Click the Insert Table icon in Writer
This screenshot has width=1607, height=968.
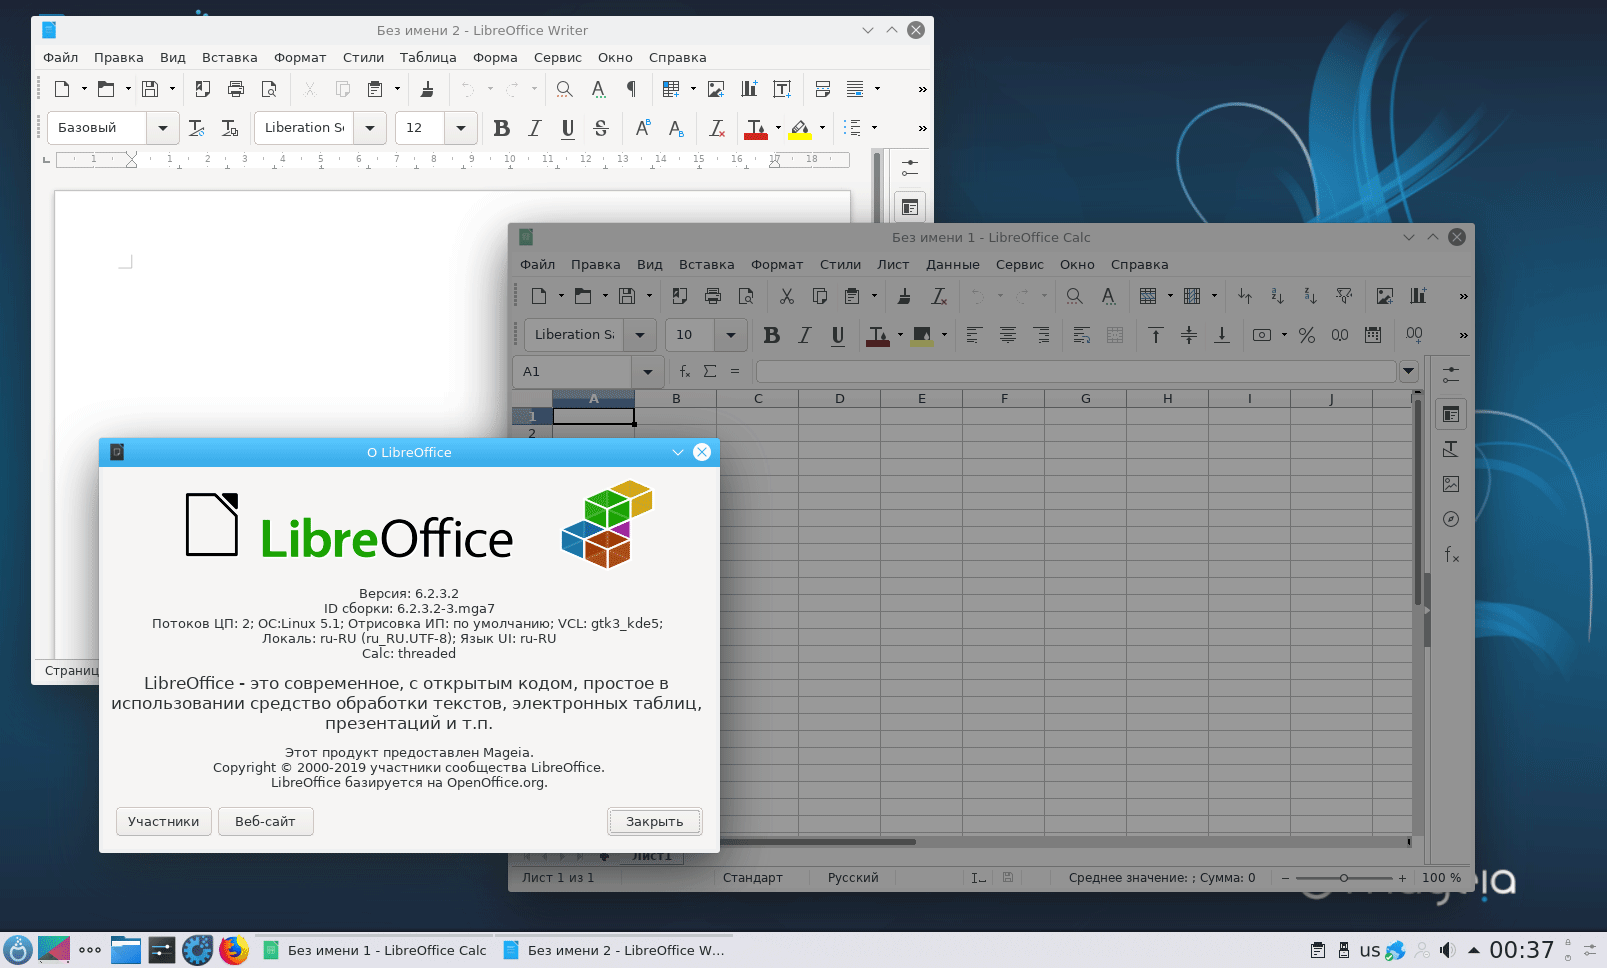click(671, 89)
